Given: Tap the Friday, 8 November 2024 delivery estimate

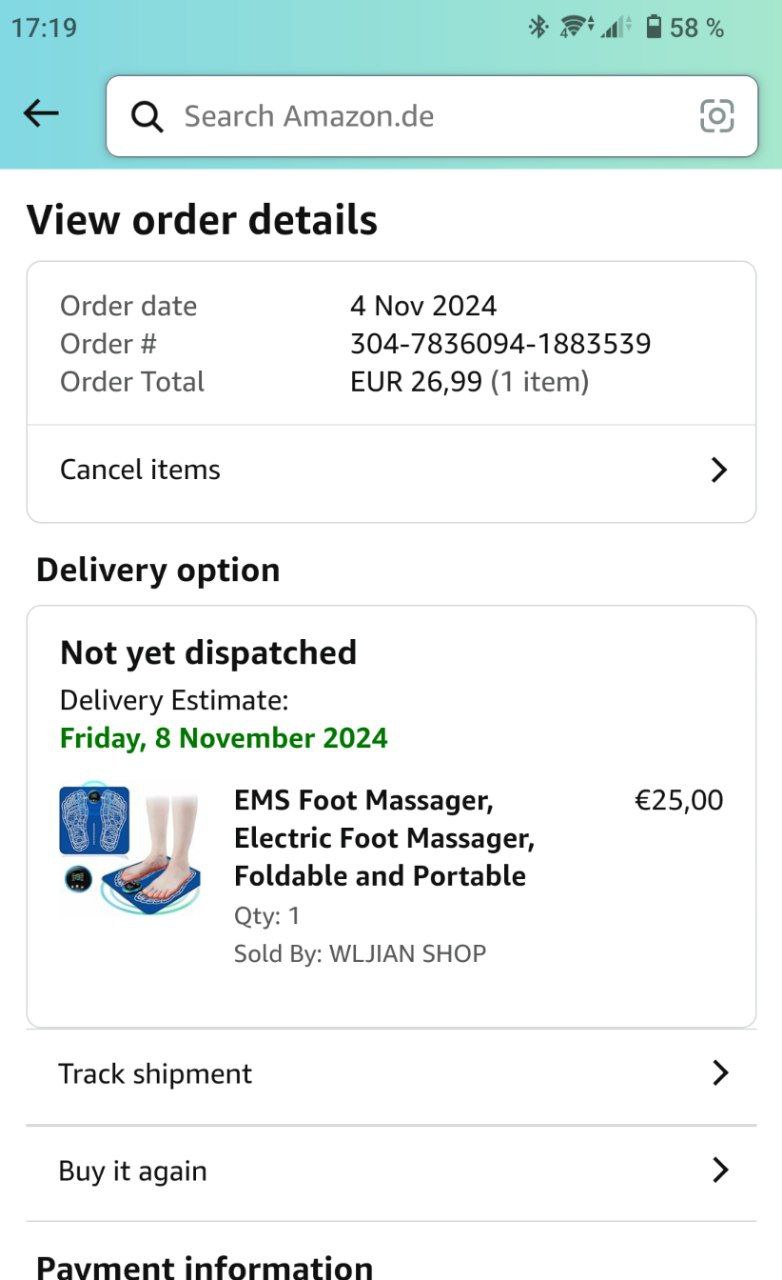Looking at the screenshot, I should pyautogui.click(x=224, y=738).
